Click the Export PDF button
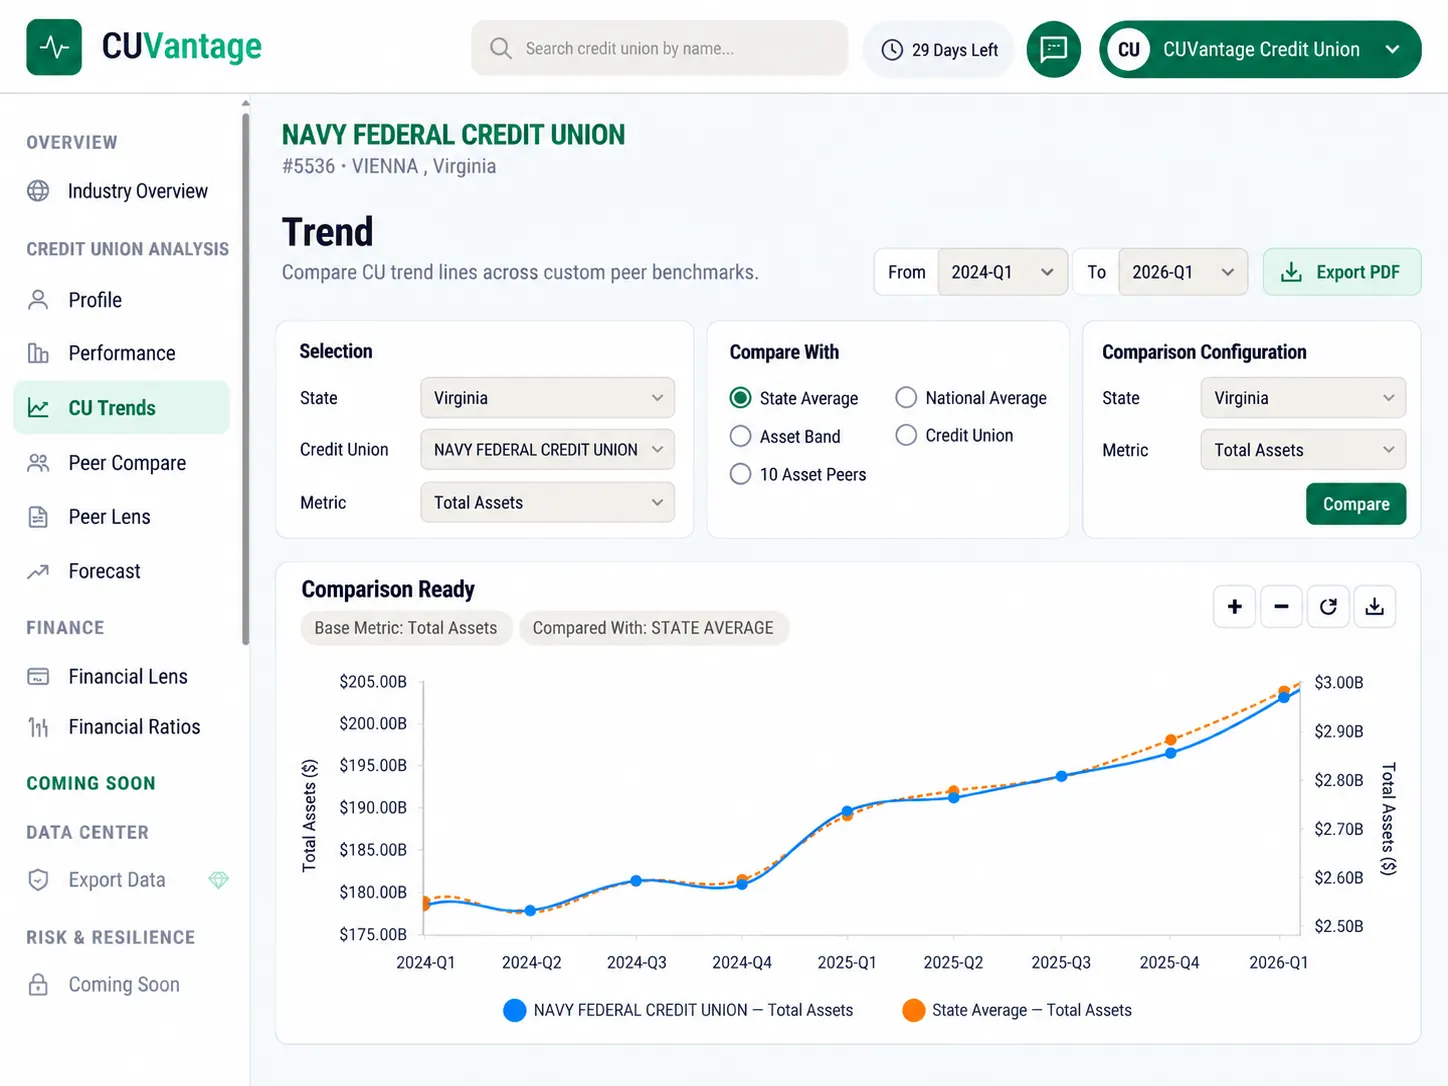The width and height of the screenshot is (1448, 1086). point(1342,272)
